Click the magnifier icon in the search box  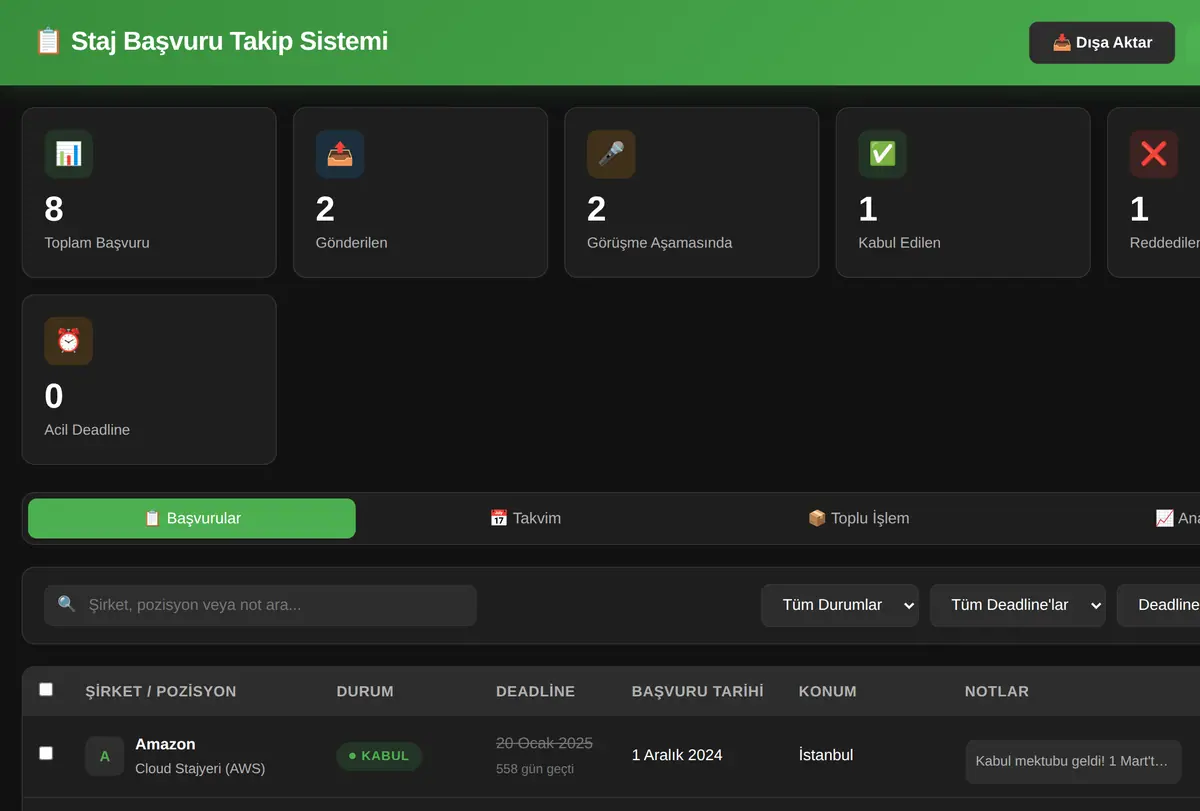67,604
